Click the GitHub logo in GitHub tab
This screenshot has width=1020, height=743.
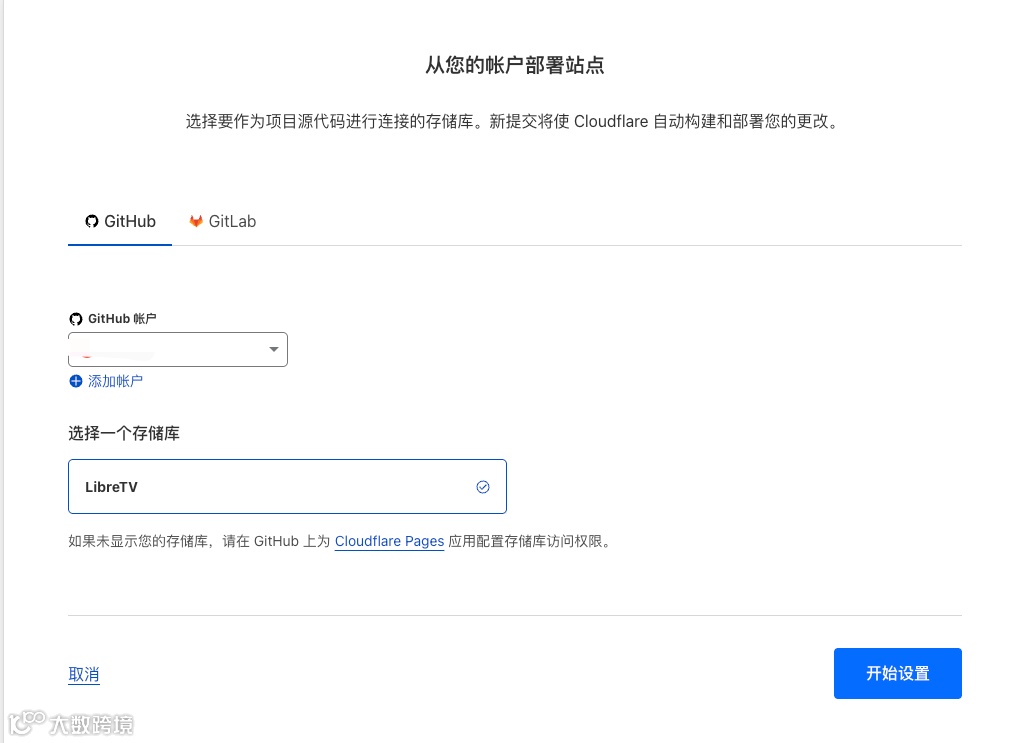coord(92,222)
